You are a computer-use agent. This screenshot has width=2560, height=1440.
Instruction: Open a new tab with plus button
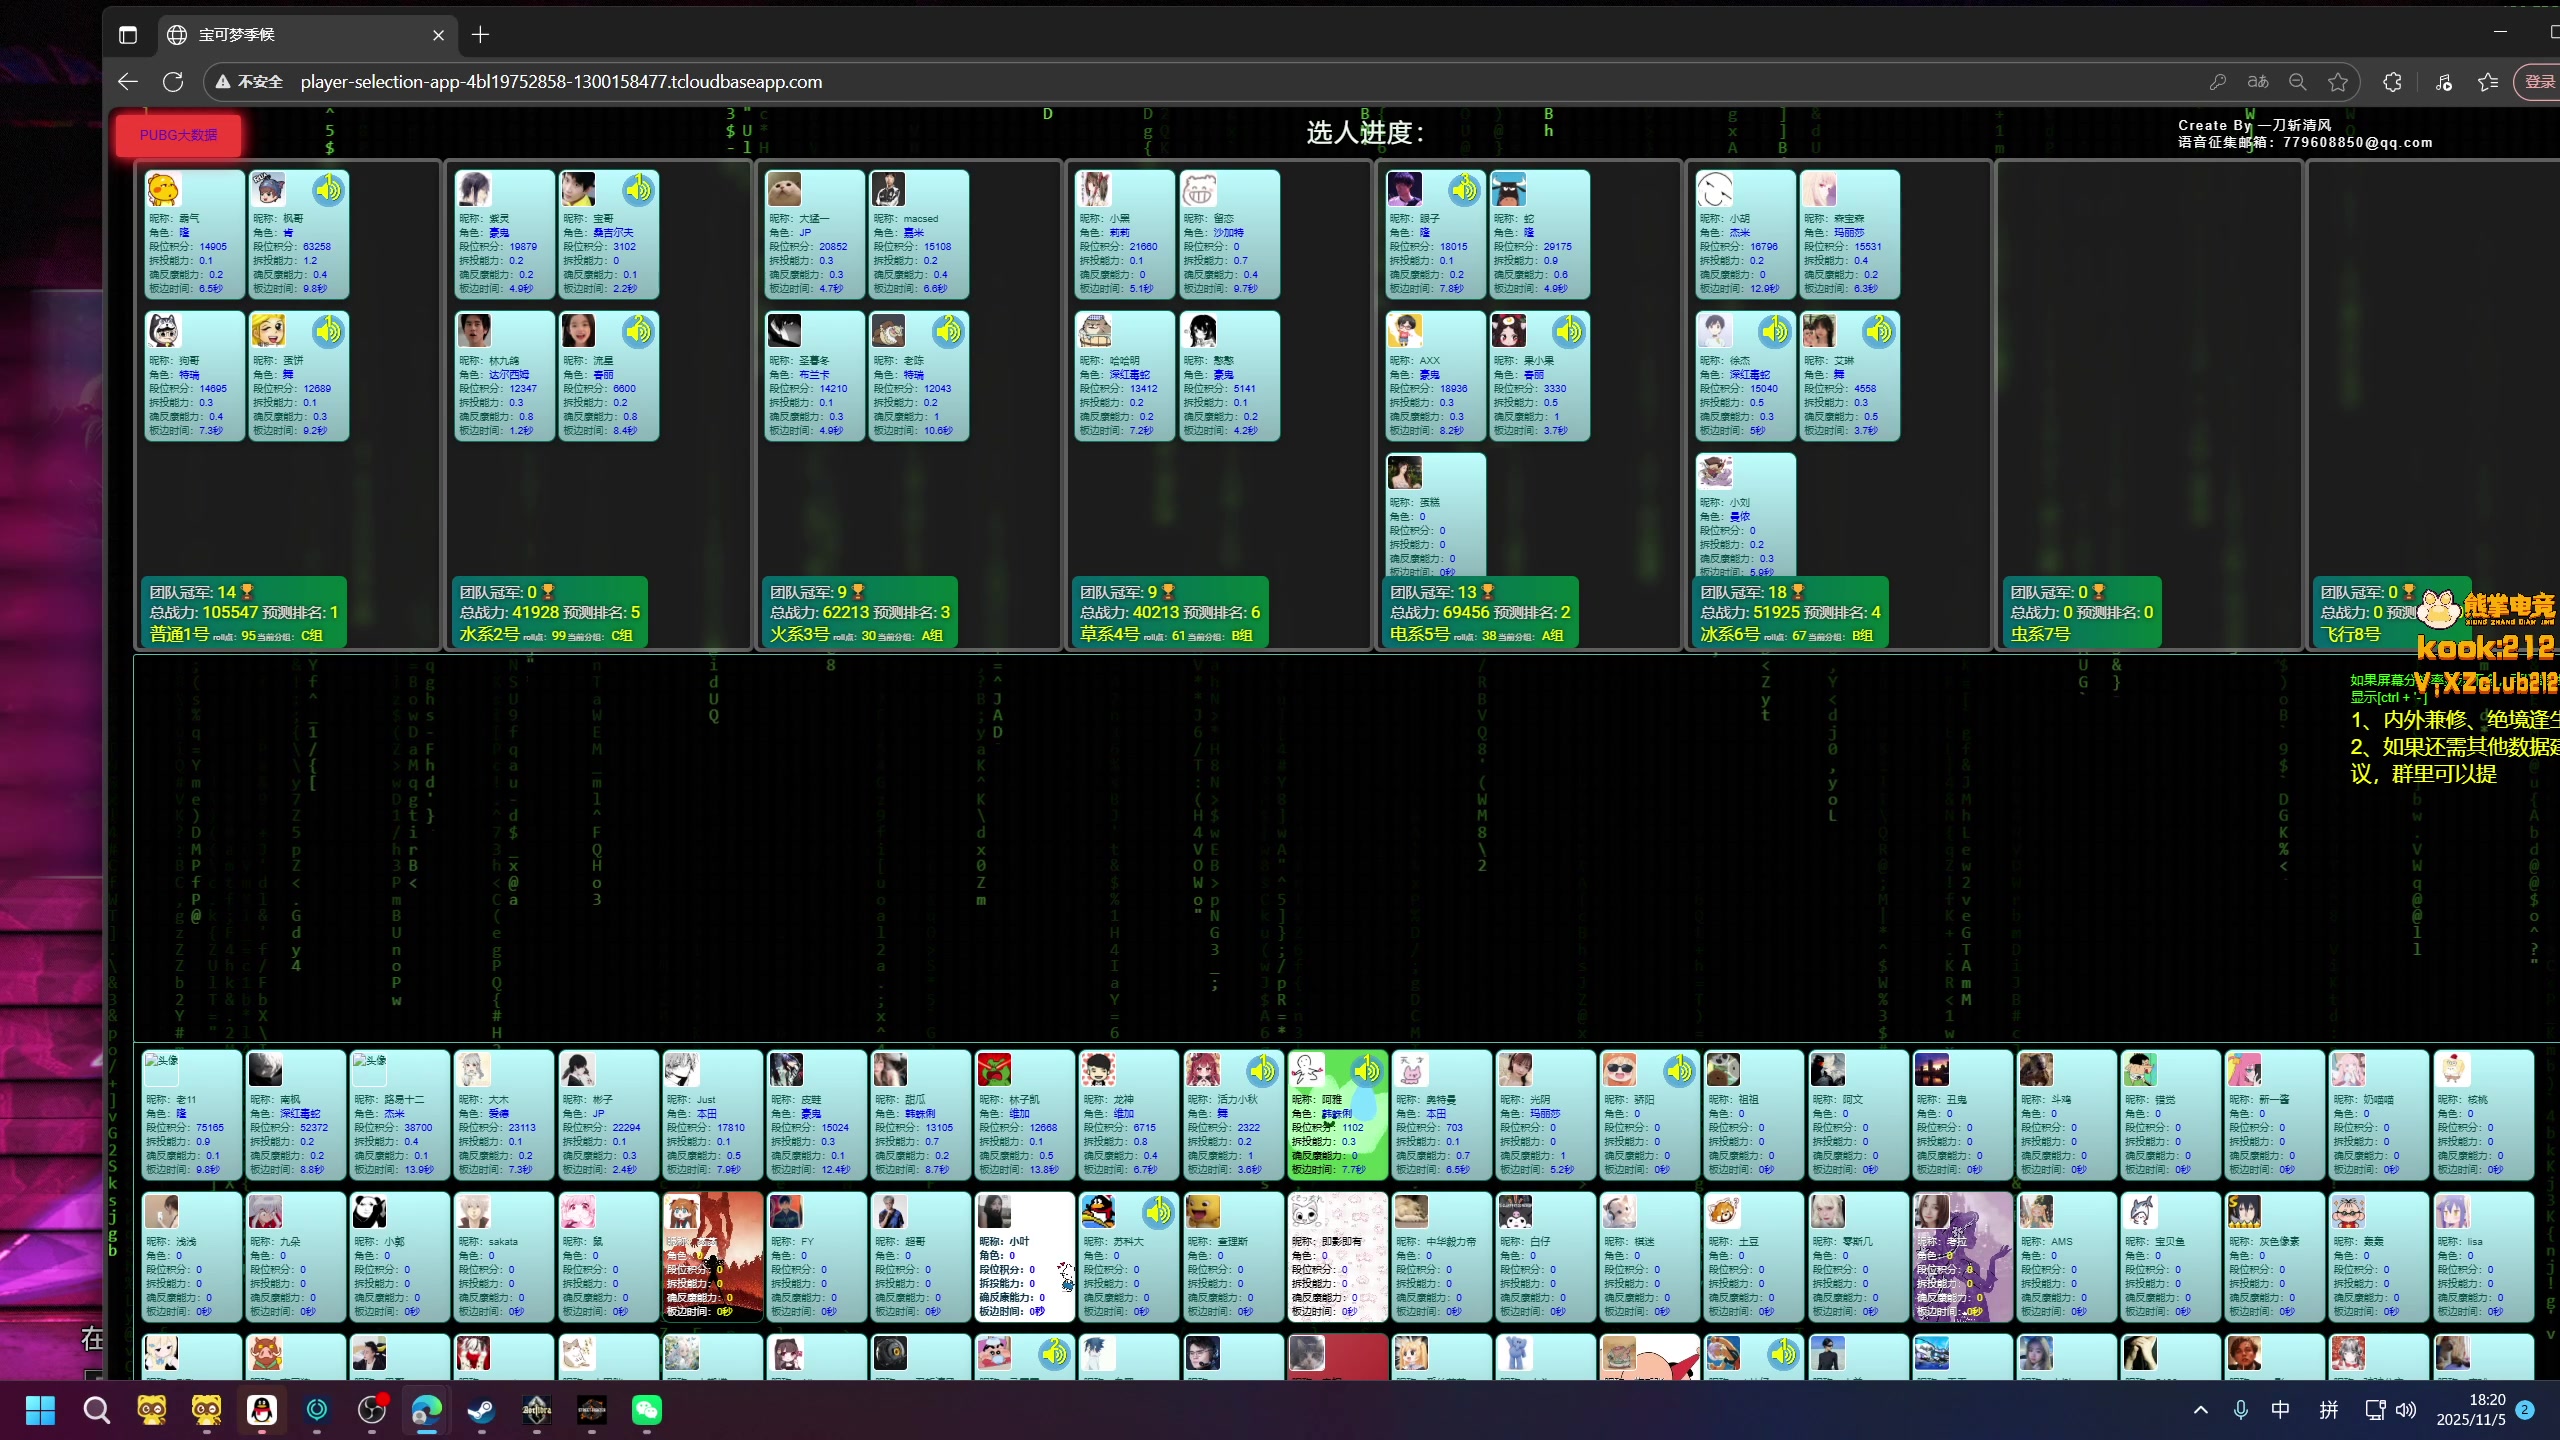[x=480, y=35]
